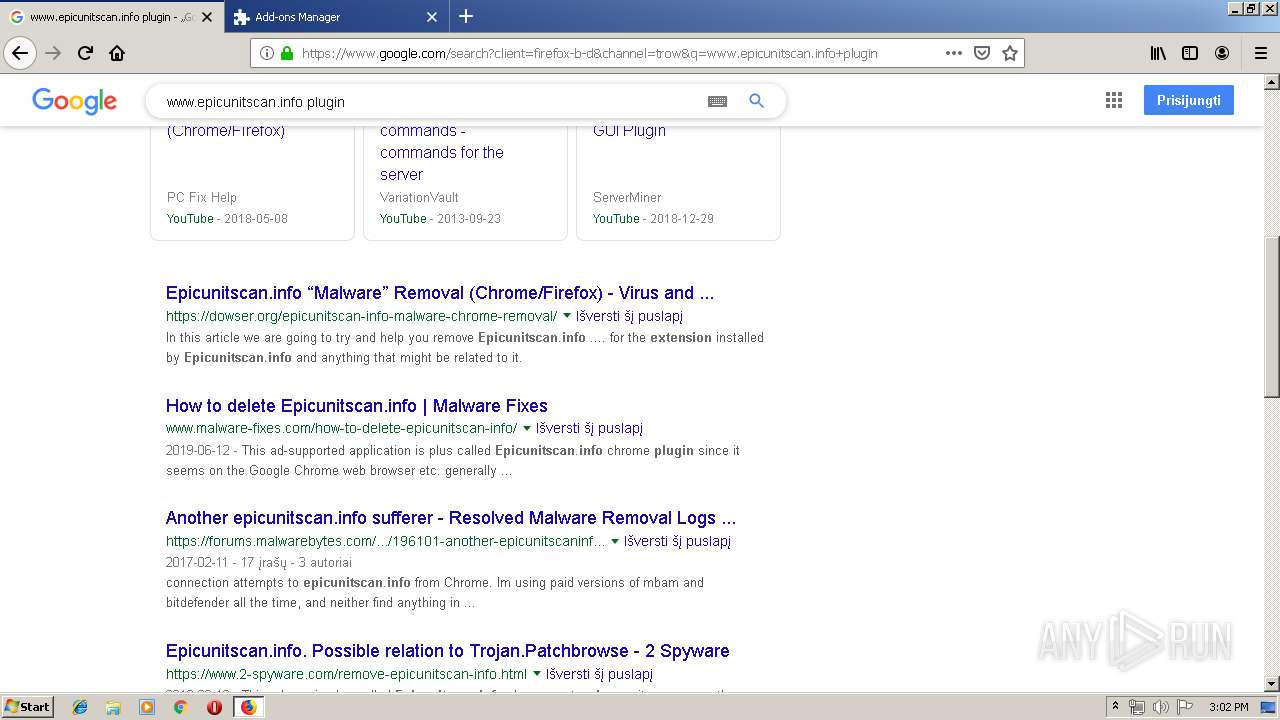
Task: Click the Prisijungti sign-in button
Action: click(x=1188, y=100)
